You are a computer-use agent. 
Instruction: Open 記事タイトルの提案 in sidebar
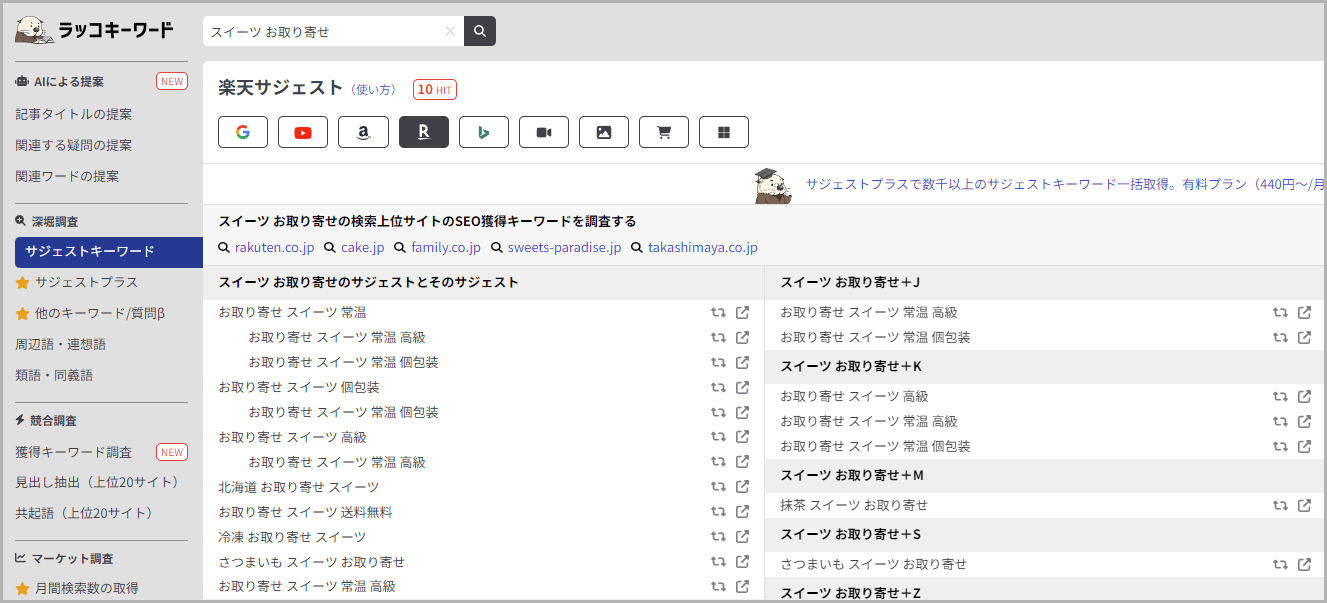(x=74, y=114)
